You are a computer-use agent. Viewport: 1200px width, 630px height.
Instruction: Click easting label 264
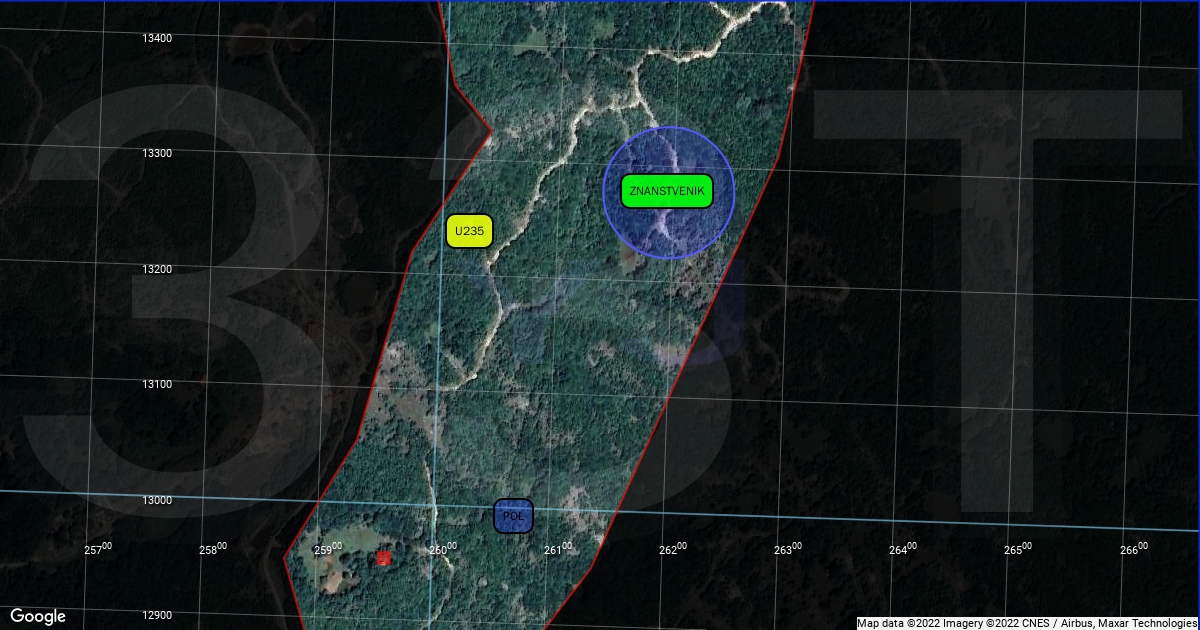click(x=903, y=549)
